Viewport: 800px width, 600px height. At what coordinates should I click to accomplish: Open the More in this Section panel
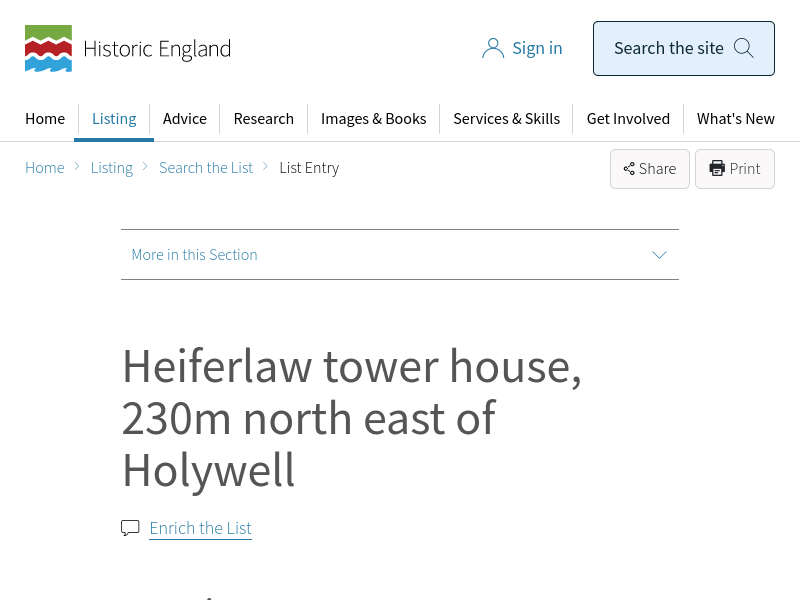coord(194,255)
